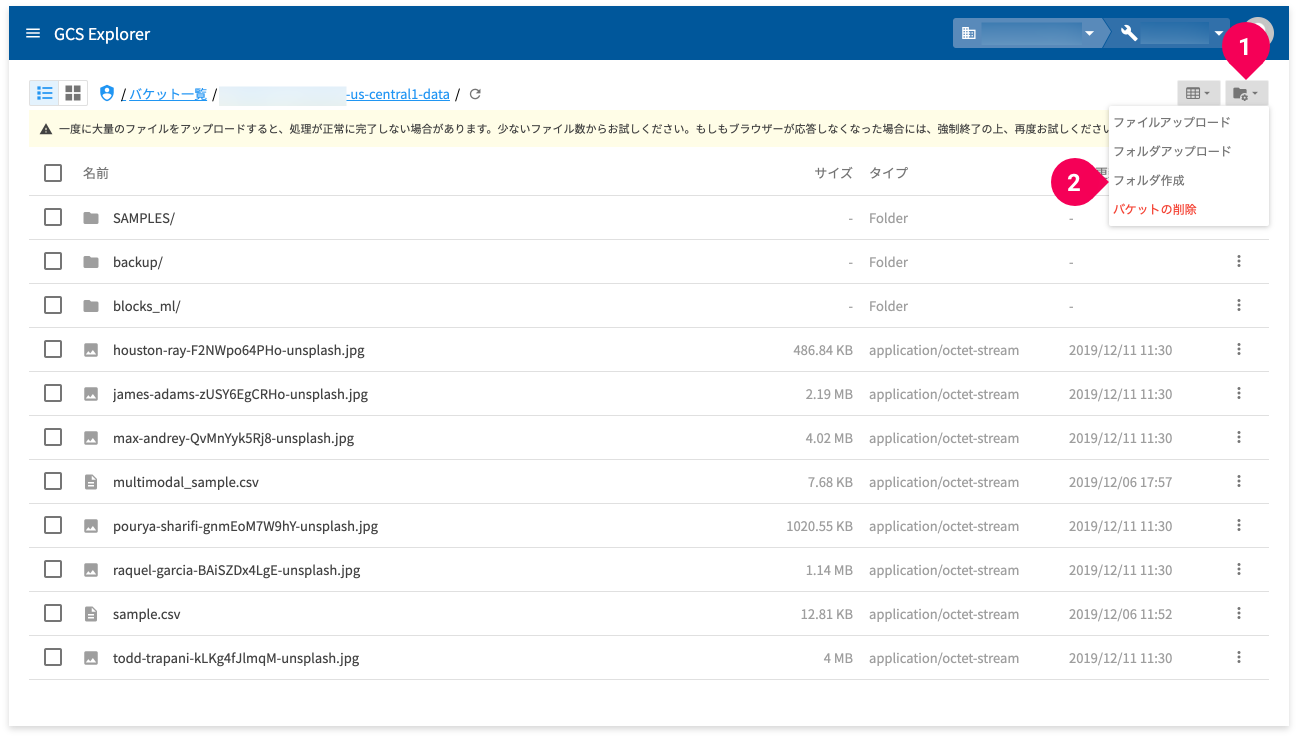
Task: Select raquel-garcia-BAiSZDx4LgE-unsplash.jpg checkbox
Action: click(53, 569)
